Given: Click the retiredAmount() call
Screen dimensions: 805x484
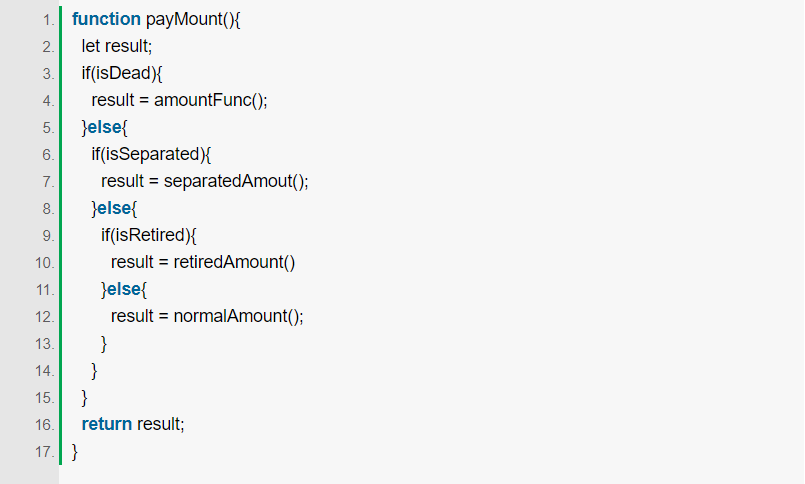Looking at the screenshot, I should click(x=234, y=262).
